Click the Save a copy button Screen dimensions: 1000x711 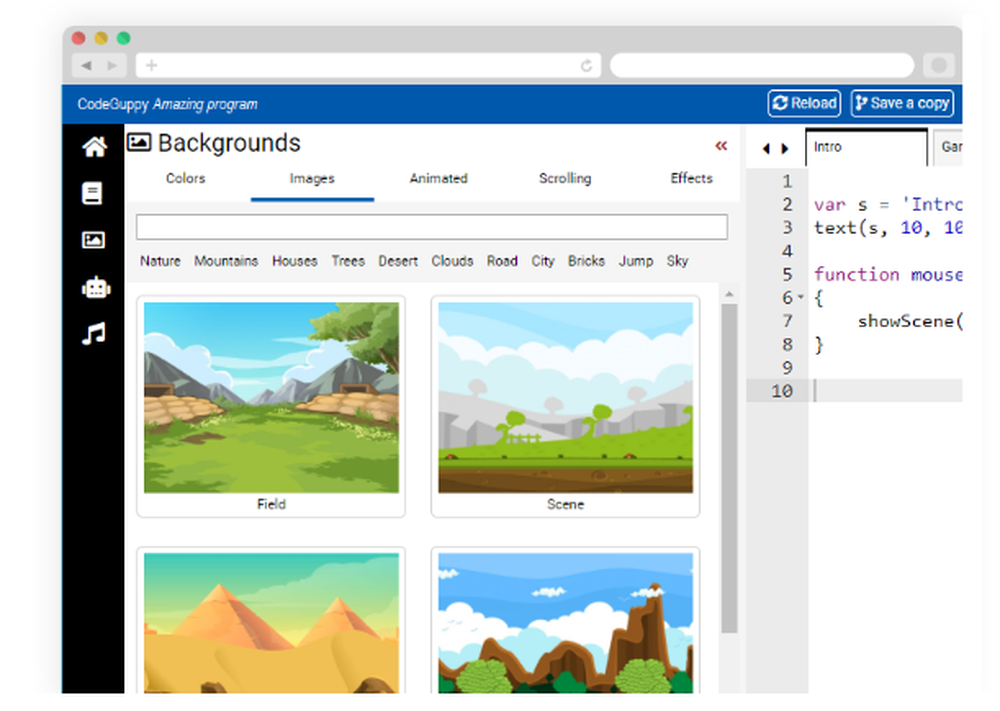902,103
